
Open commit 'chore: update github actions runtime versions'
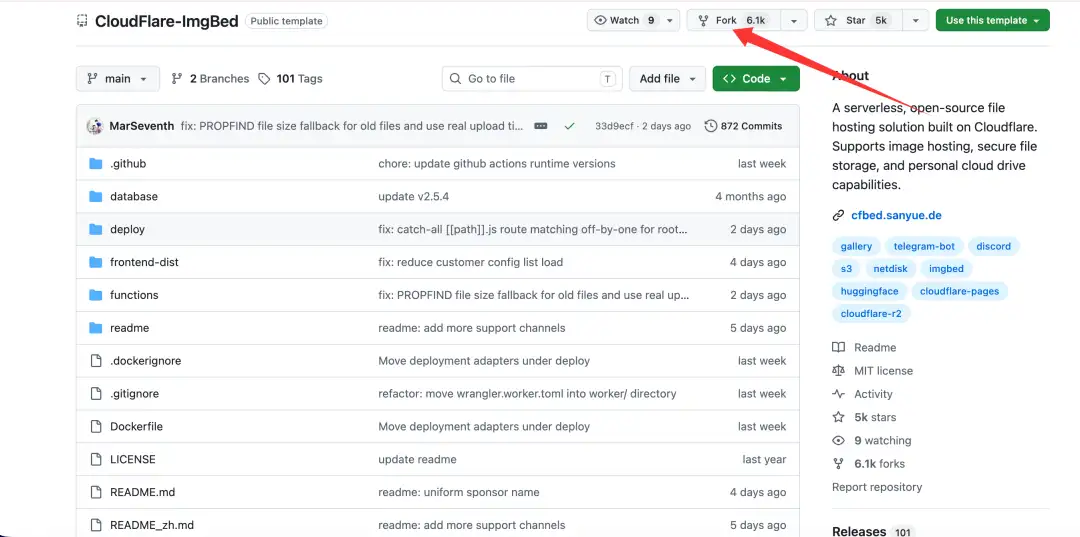pyautogui.click(x=497, y=164)
